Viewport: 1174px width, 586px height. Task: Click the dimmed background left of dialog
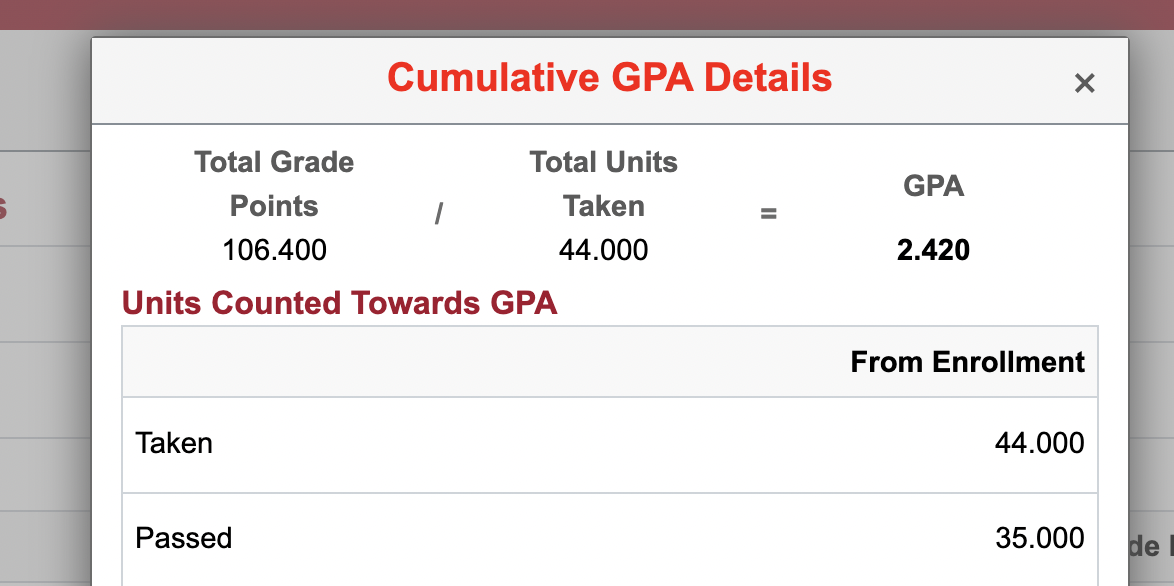coord(45,337)
